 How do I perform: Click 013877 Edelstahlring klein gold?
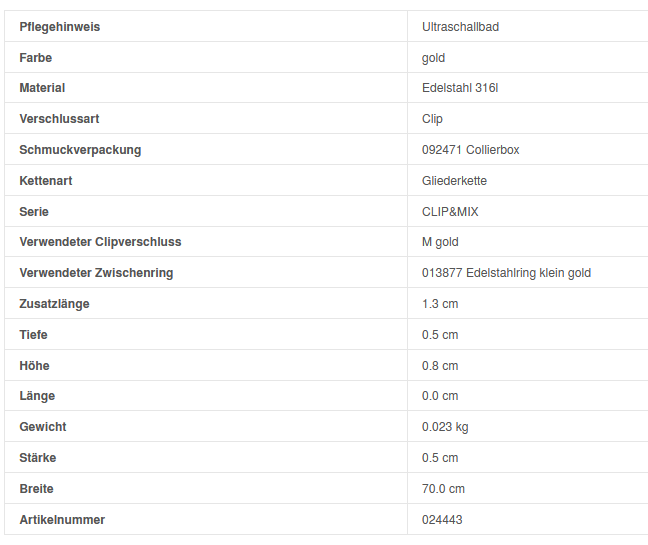click(506, 273)
